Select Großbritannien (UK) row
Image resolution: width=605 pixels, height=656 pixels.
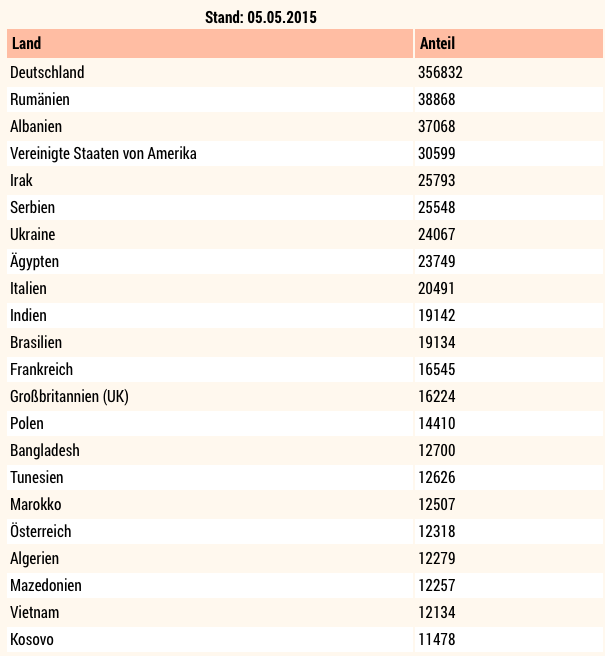pos(305,396)
